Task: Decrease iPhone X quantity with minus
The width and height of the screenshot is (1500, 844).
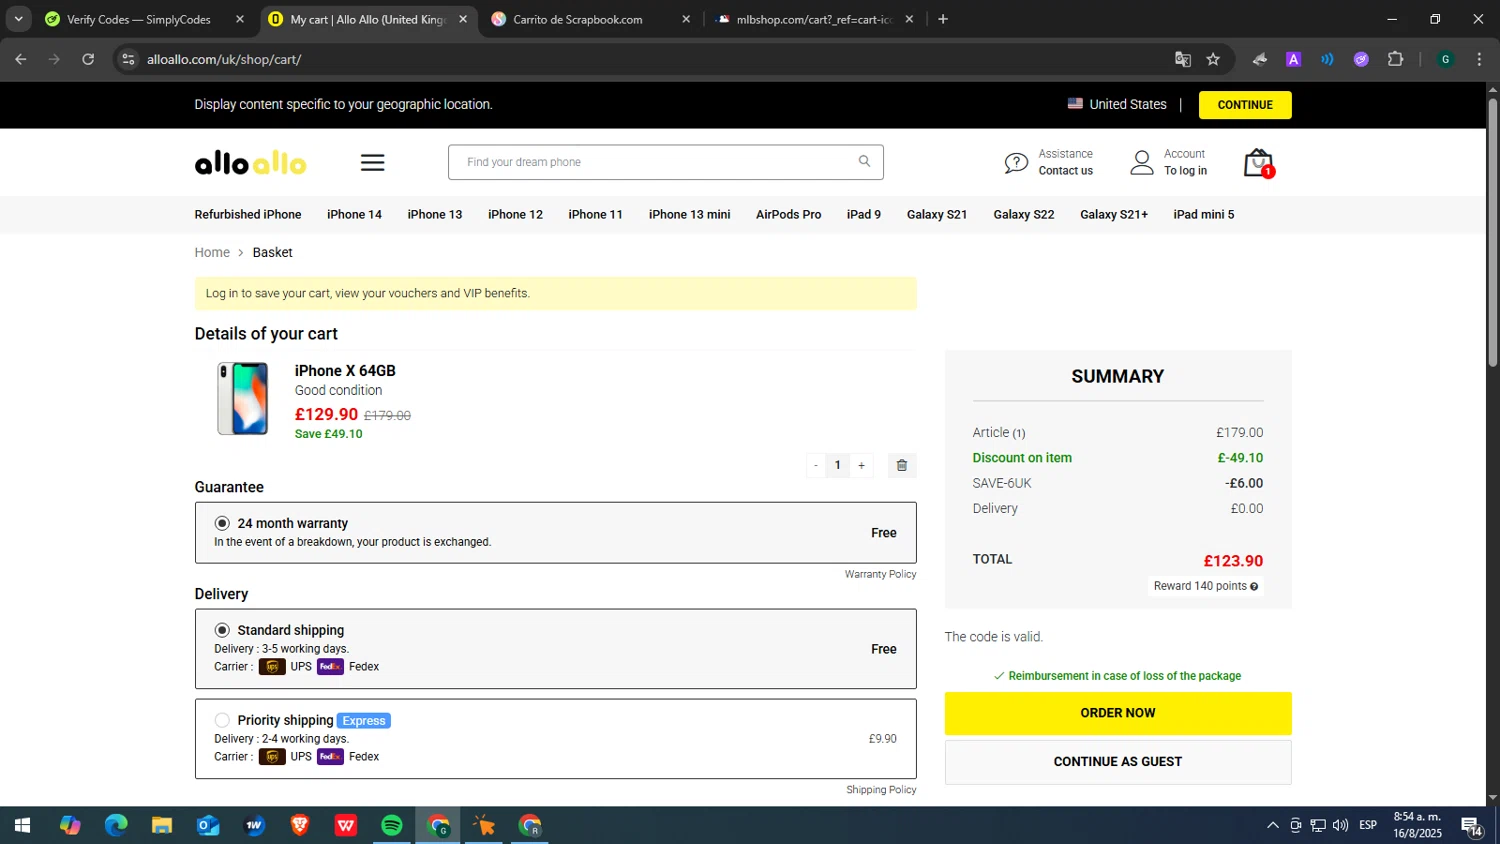Action: coord(816,465)
